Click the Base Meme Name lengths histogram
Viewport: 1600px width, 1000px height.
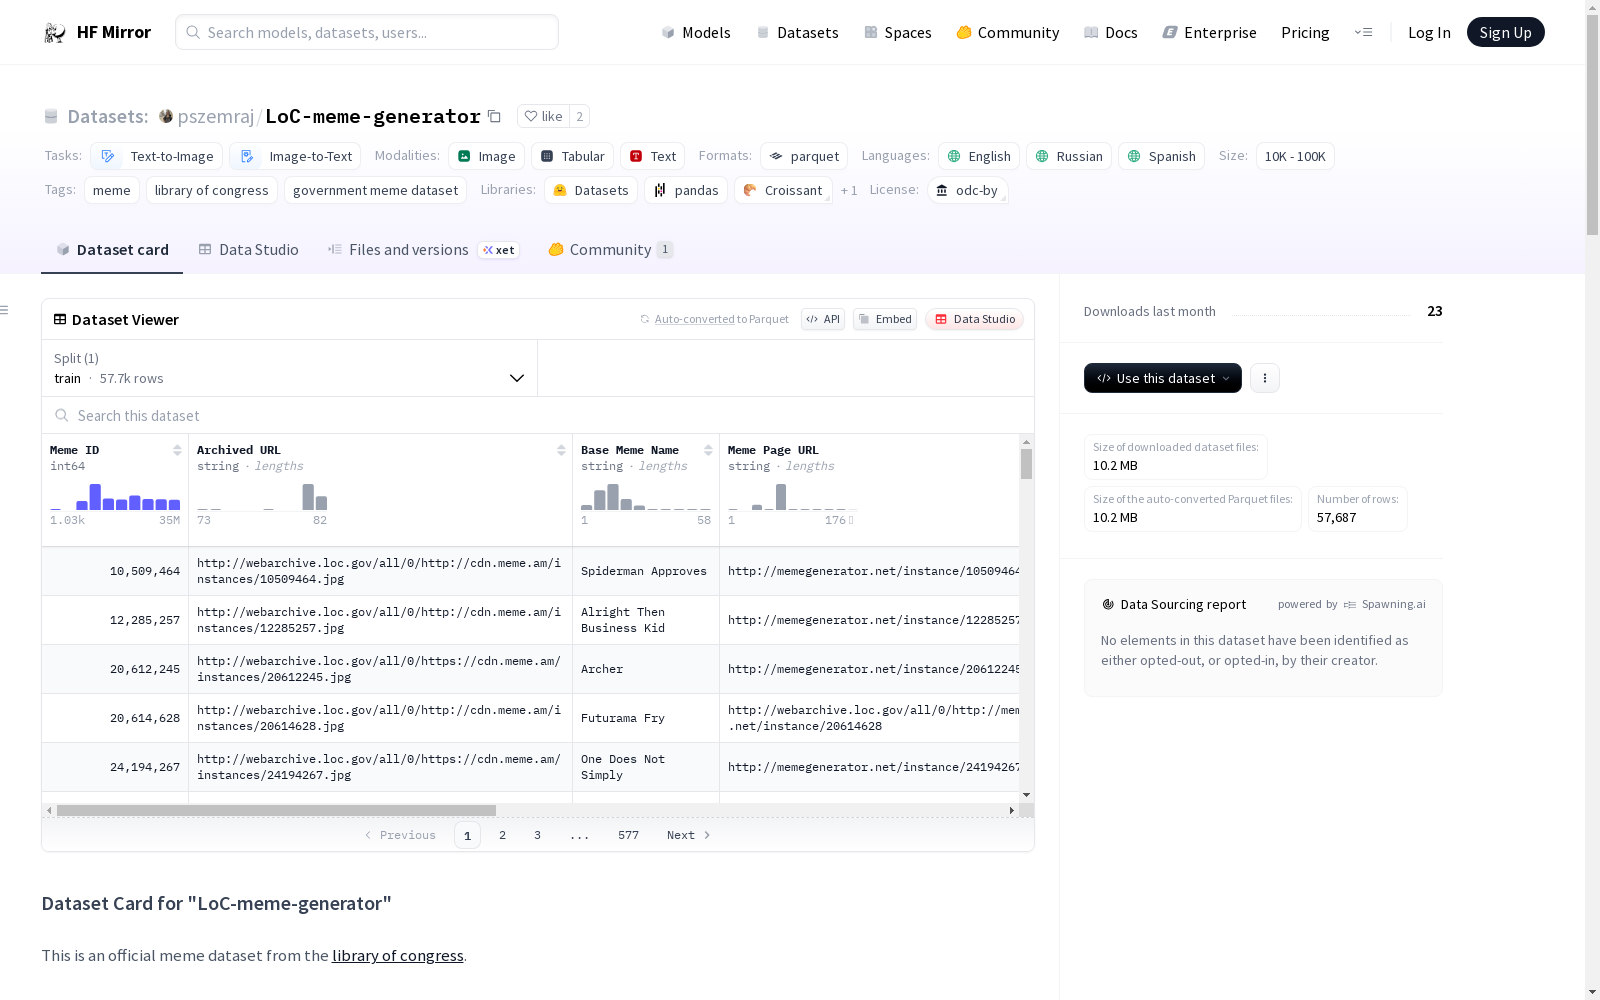[646, 497]
